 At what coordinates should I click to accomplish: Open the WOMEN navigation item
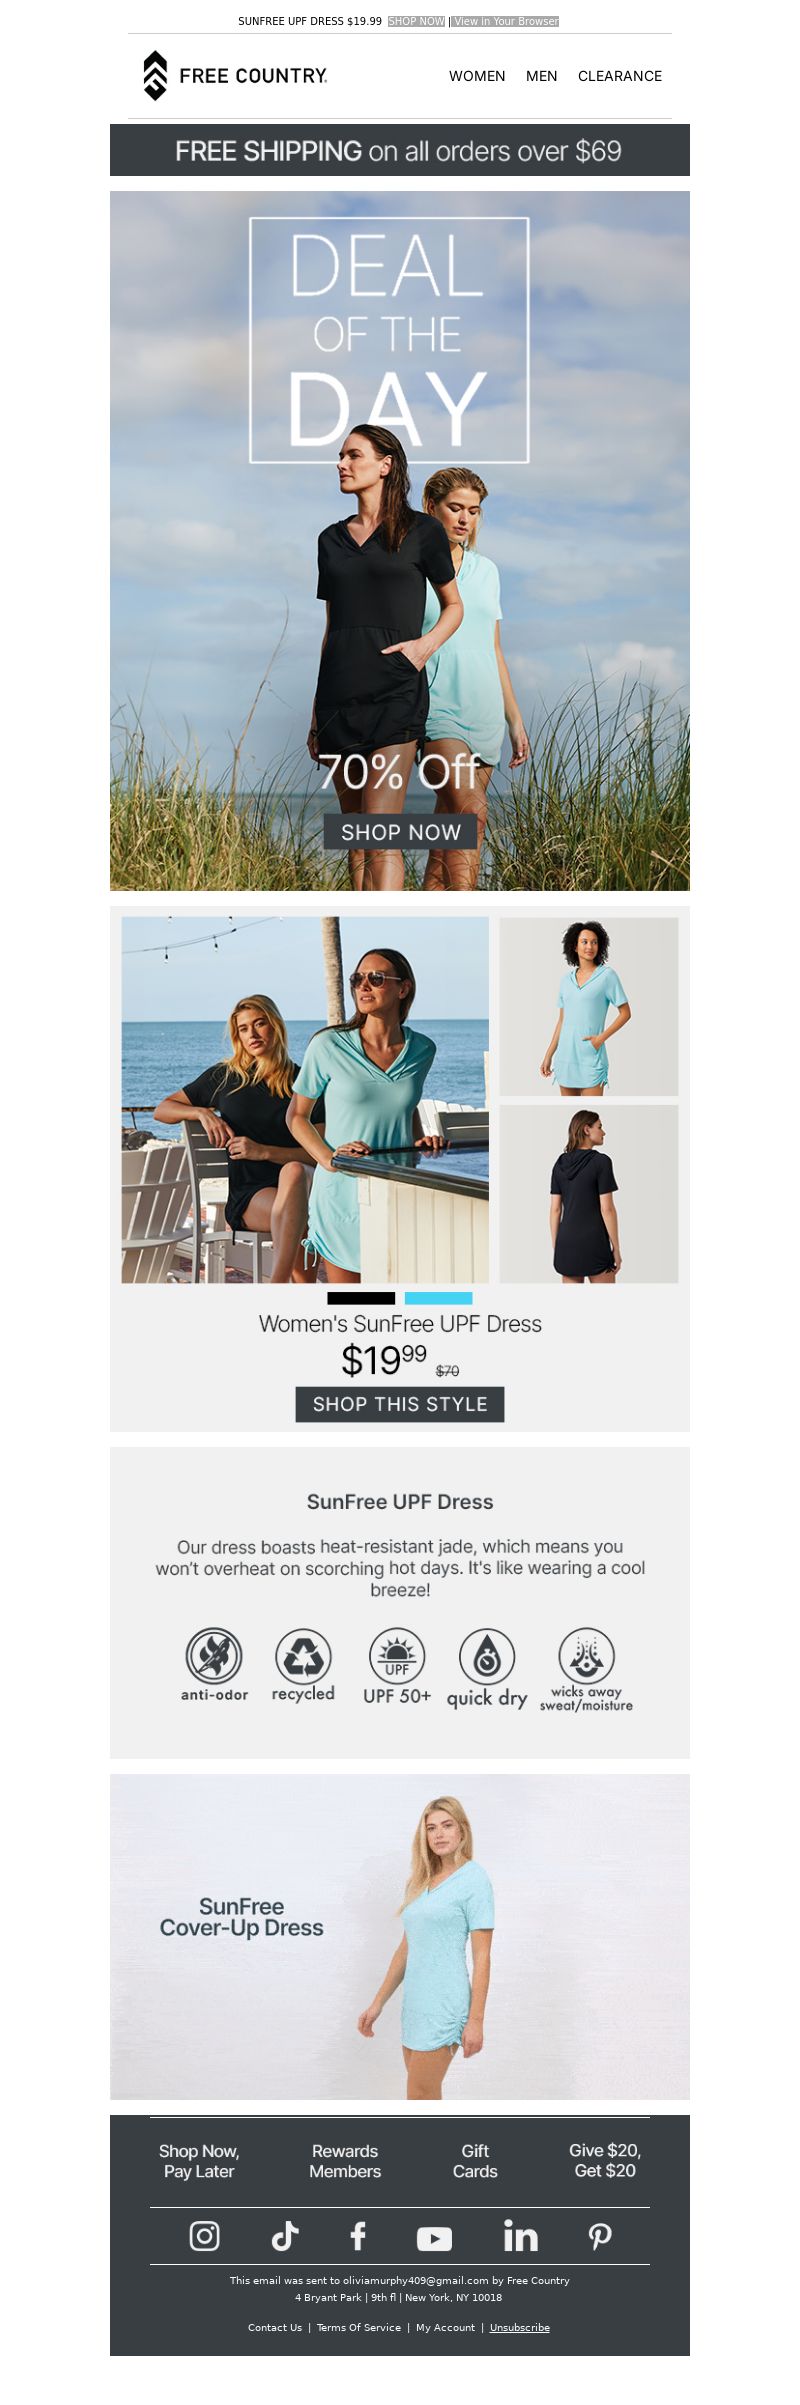477,76
